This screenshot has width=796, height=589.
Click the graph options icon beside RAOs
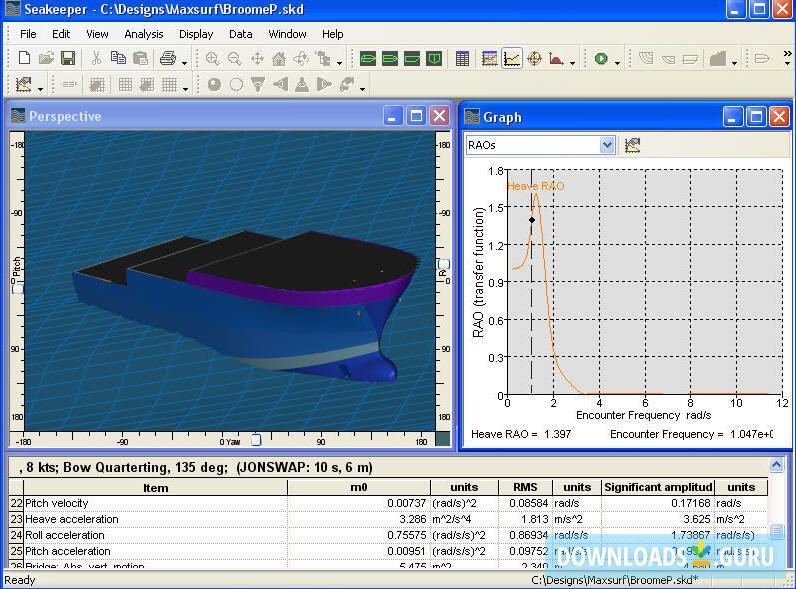(632, 145)
